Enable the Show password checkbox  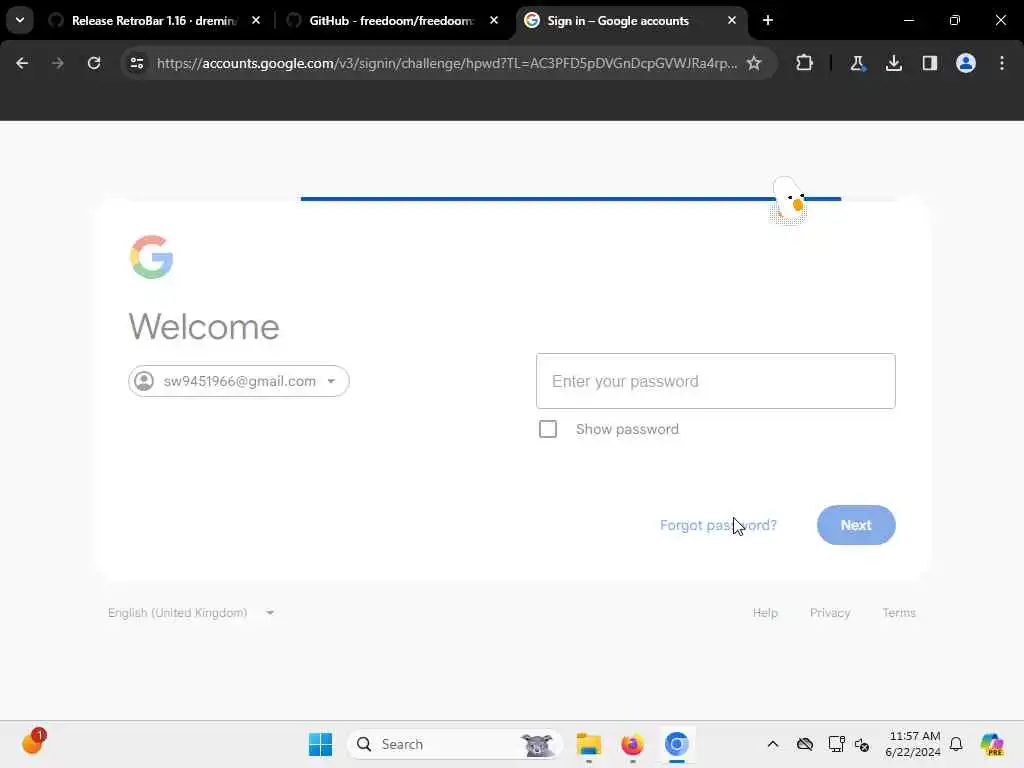point(548,429)
